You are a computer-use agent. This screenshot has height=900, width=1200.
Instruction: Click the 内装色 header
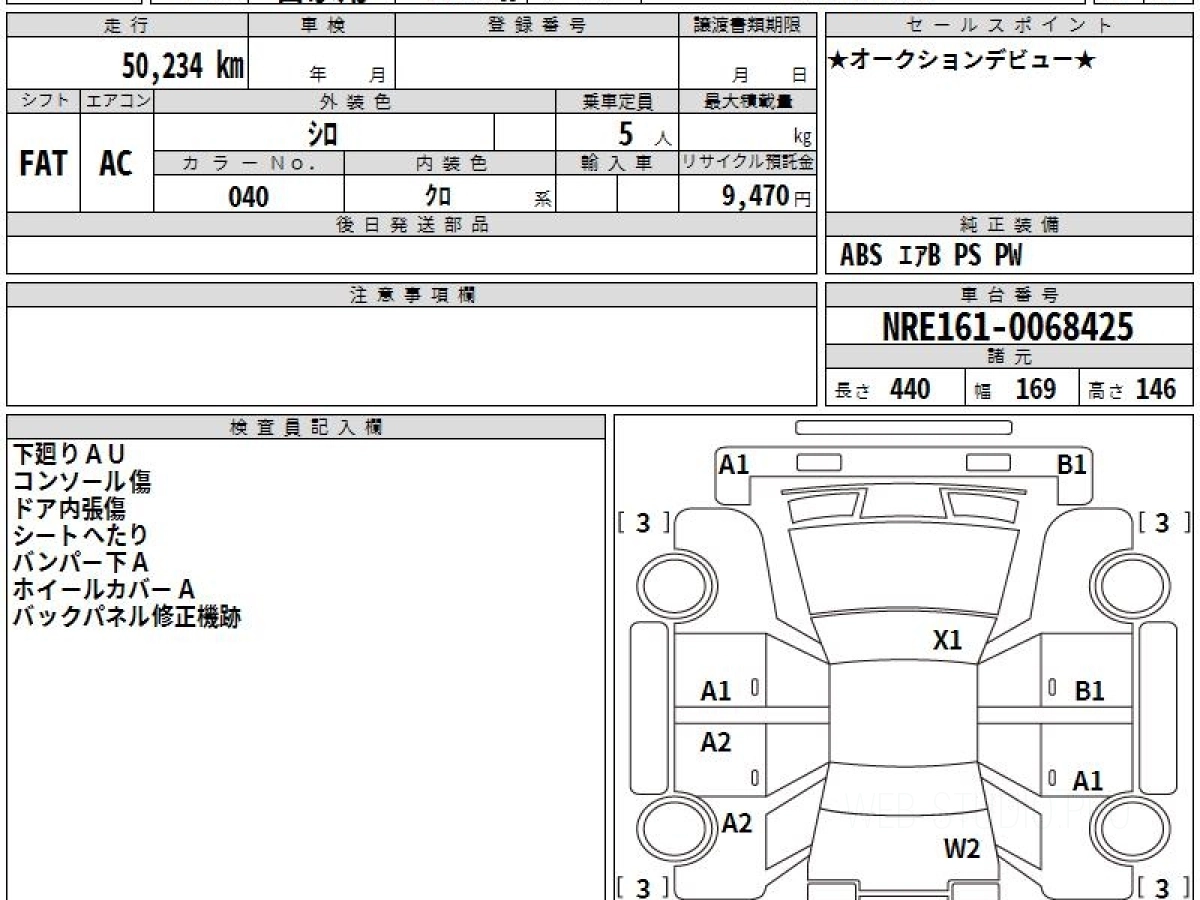[x=450, y=164]
